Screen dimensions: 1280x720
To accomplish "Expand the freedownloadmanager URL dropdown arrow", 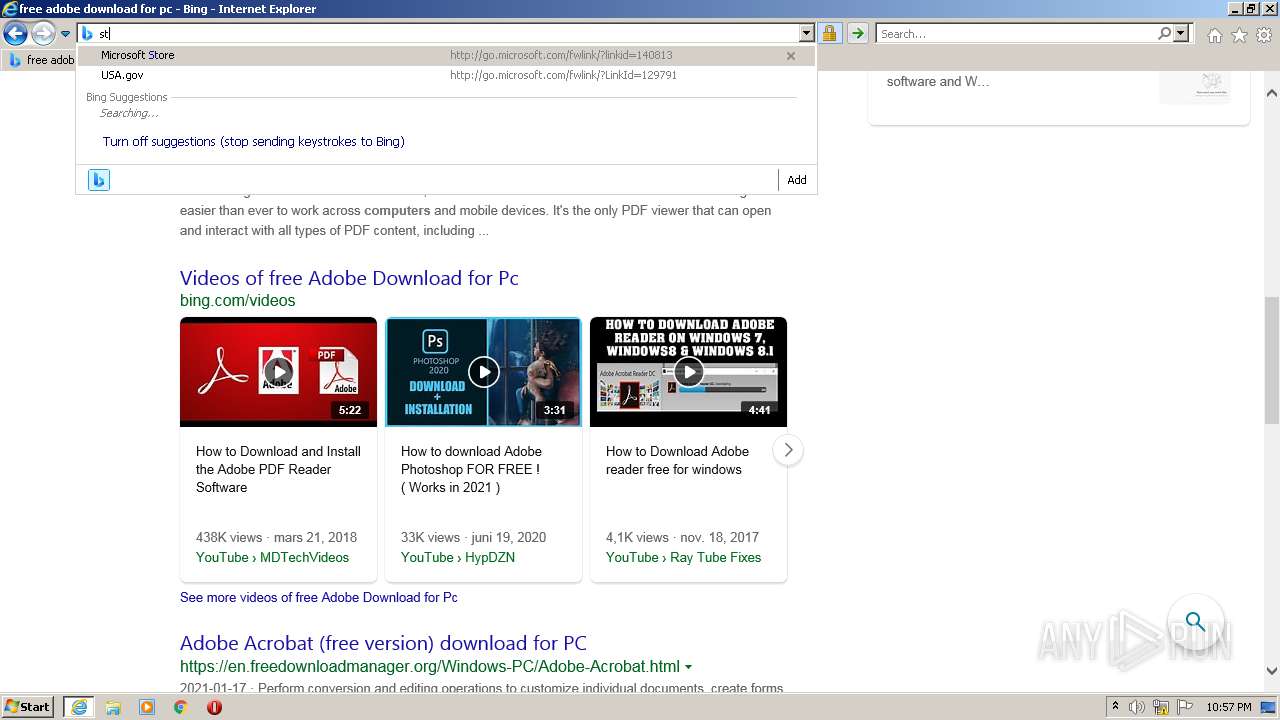I will (688, 667).
